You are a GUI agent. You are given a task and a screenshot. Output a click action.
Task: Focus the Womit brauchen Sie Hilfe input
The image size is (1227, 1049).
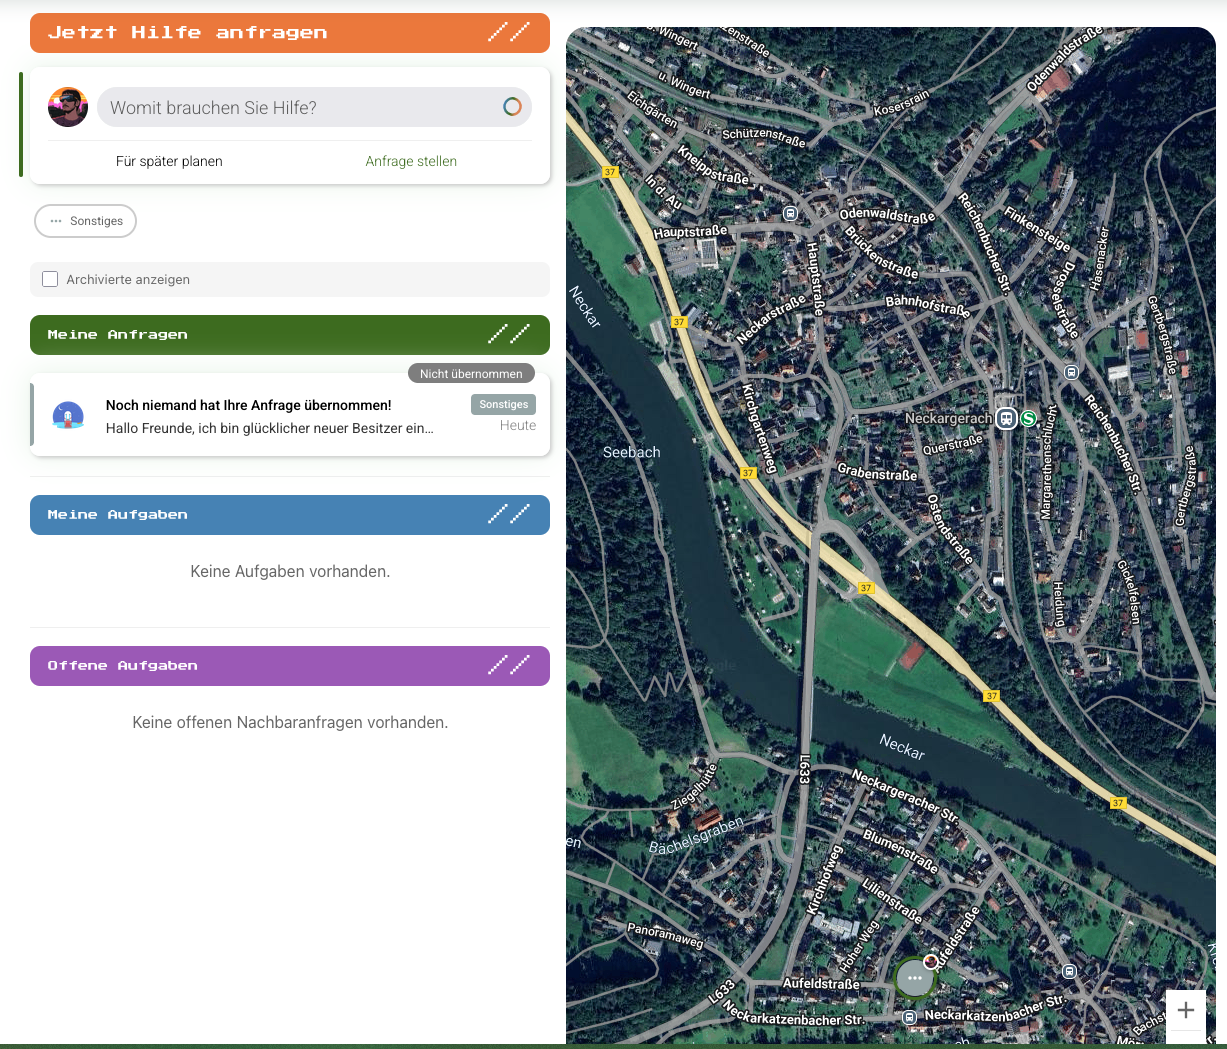point(300,107)
